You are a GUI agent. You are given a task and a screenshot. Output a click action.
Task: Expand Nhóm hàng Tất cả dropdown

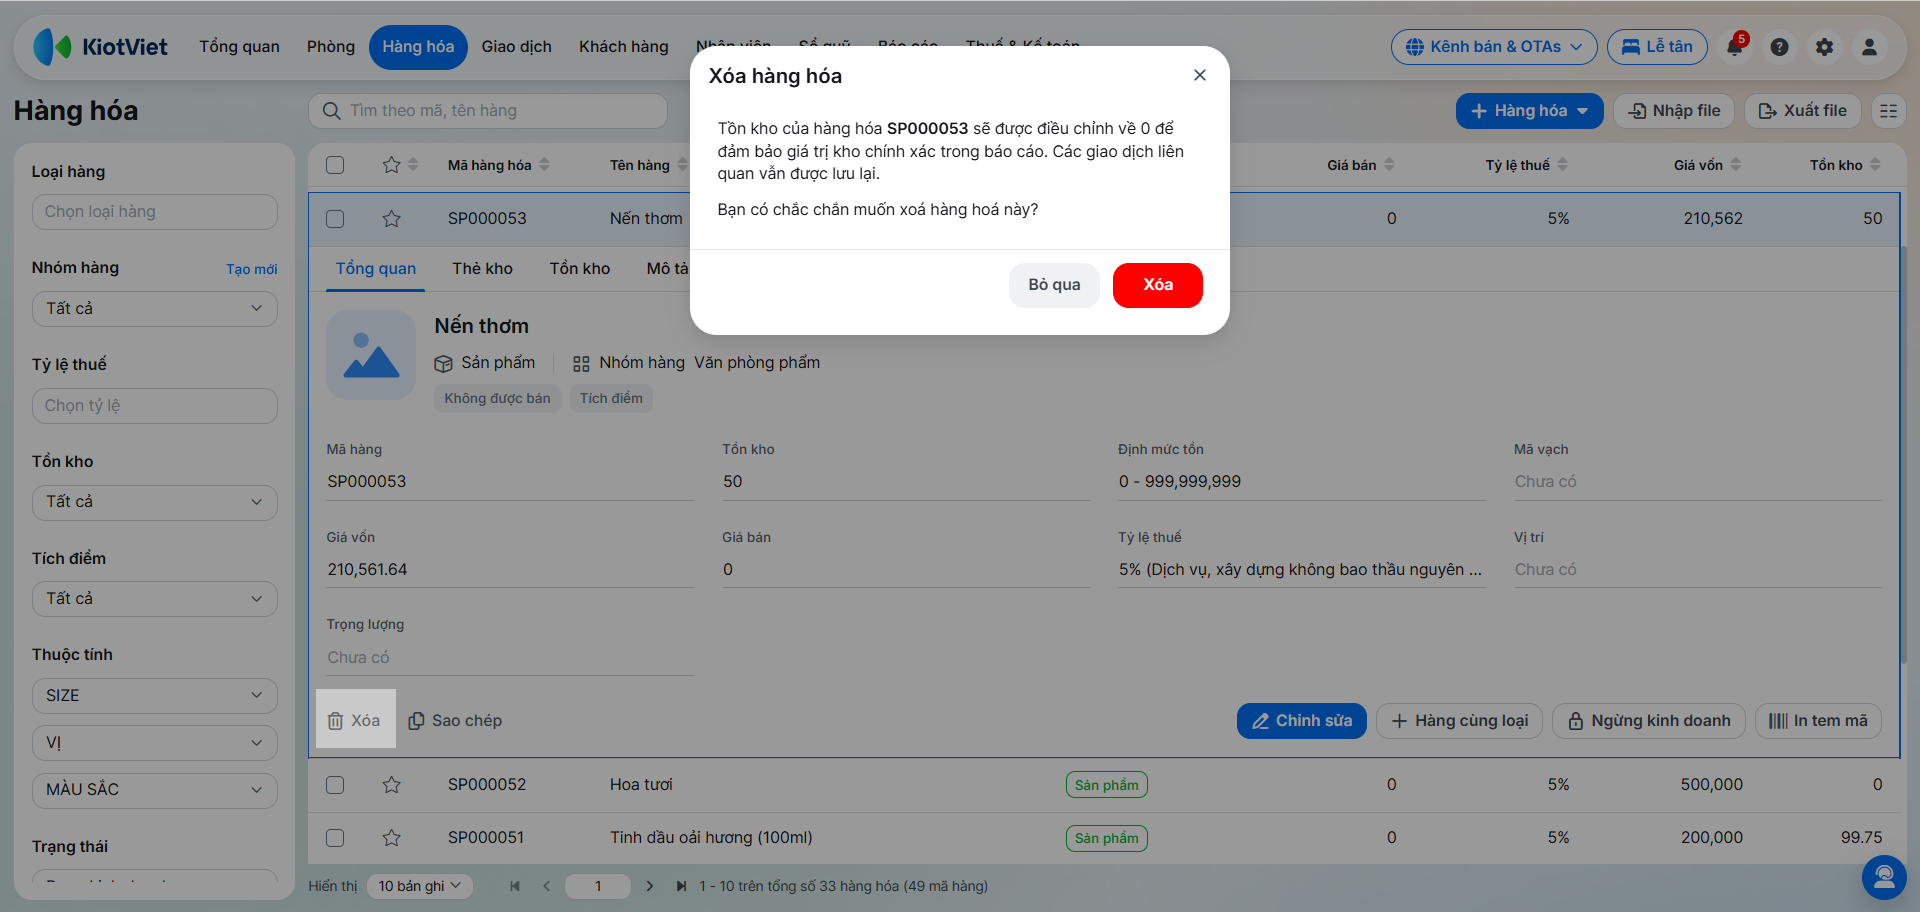[155, 309]
